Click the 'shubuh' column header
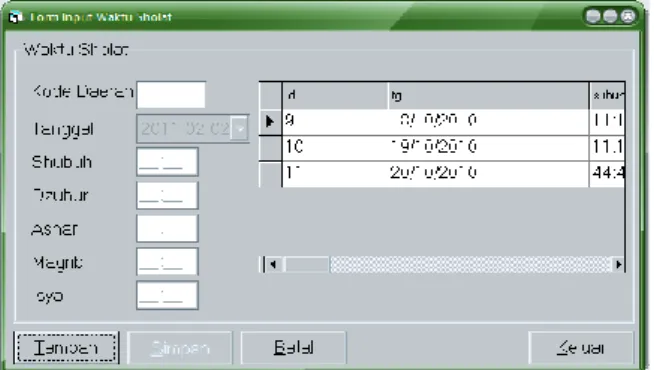This screenshot has width=654, height=370. [607, 96]
